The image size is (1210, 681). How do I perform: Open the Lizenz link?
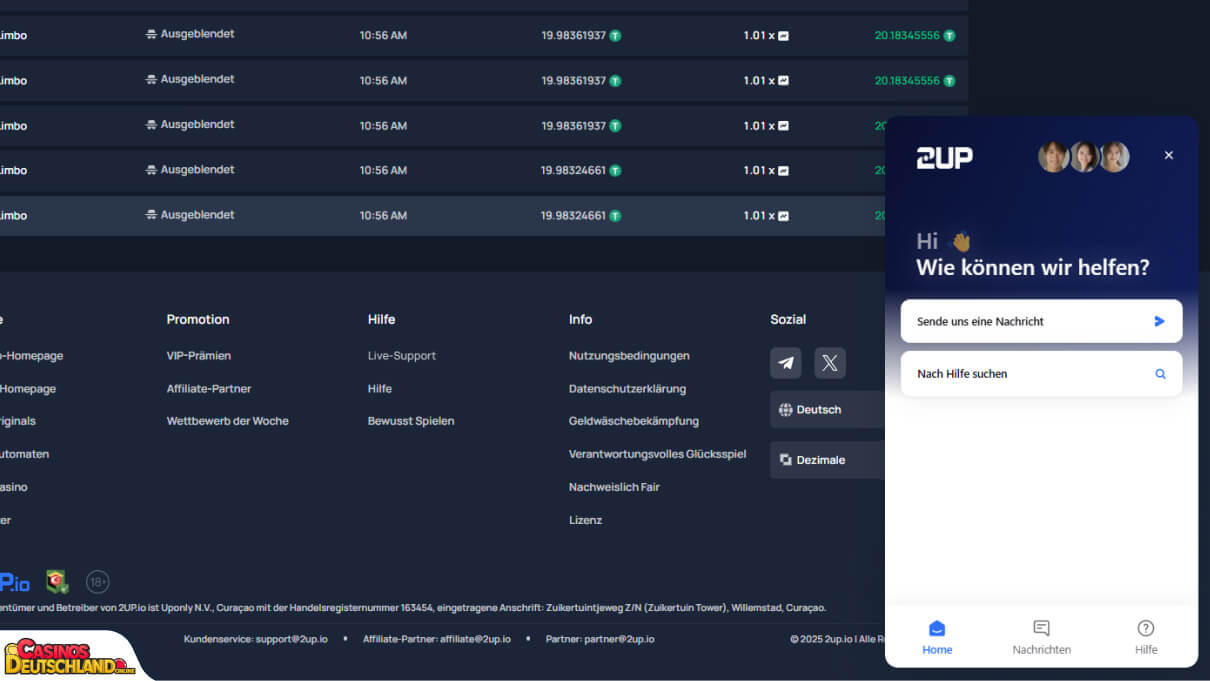tap(585, 520)
